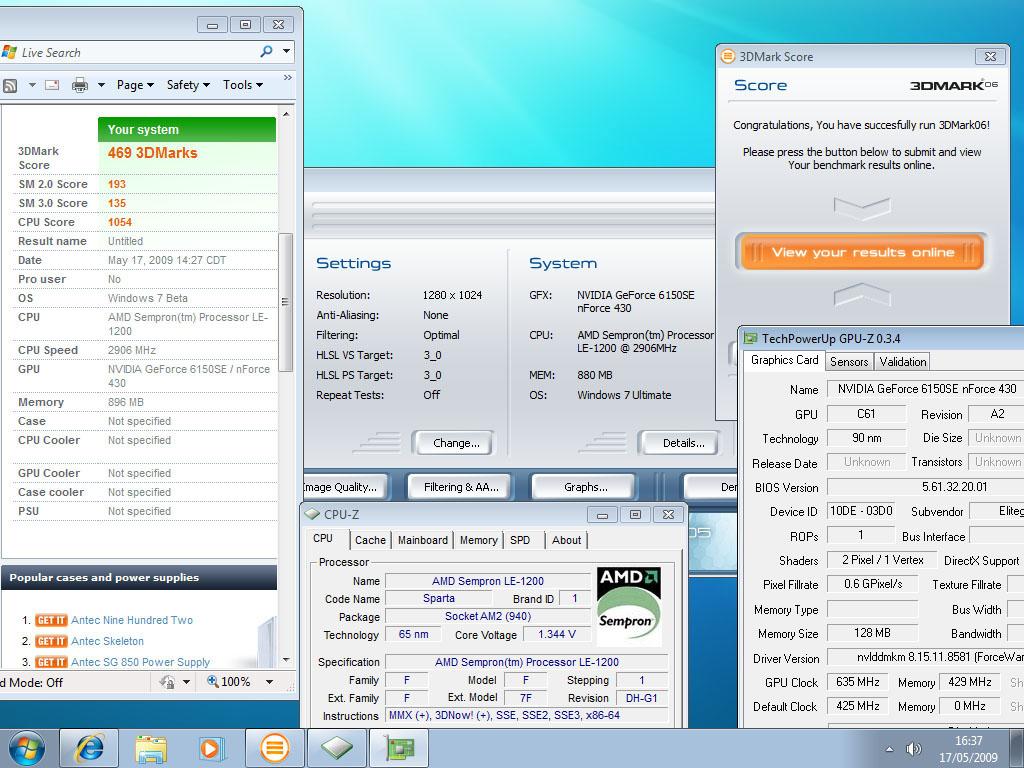Image resolution: width=1024 pixels, height=768 pixels.
Task: Open the Live Search provider dropdown arrow
Action: coord(286,52)
